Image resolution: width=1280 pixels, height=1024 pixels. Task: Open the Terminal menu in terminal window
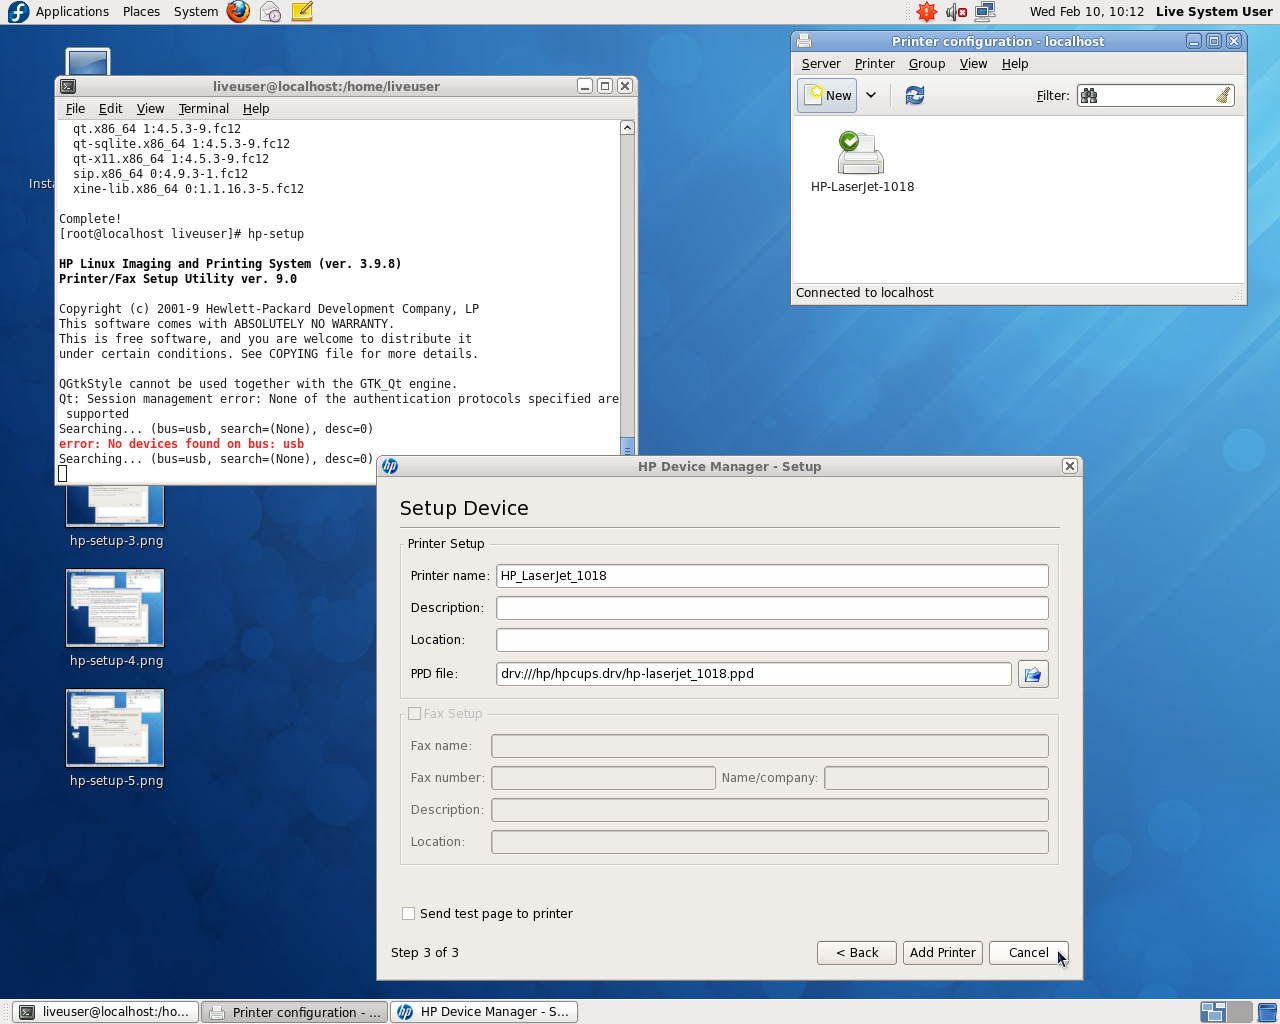click(x=203, y=108)
